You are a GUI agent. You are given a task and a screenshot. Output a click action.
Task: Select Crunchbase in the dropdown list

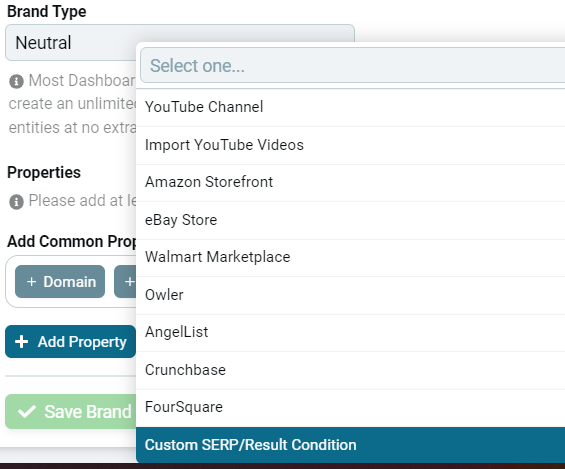[x=350, y=370]
